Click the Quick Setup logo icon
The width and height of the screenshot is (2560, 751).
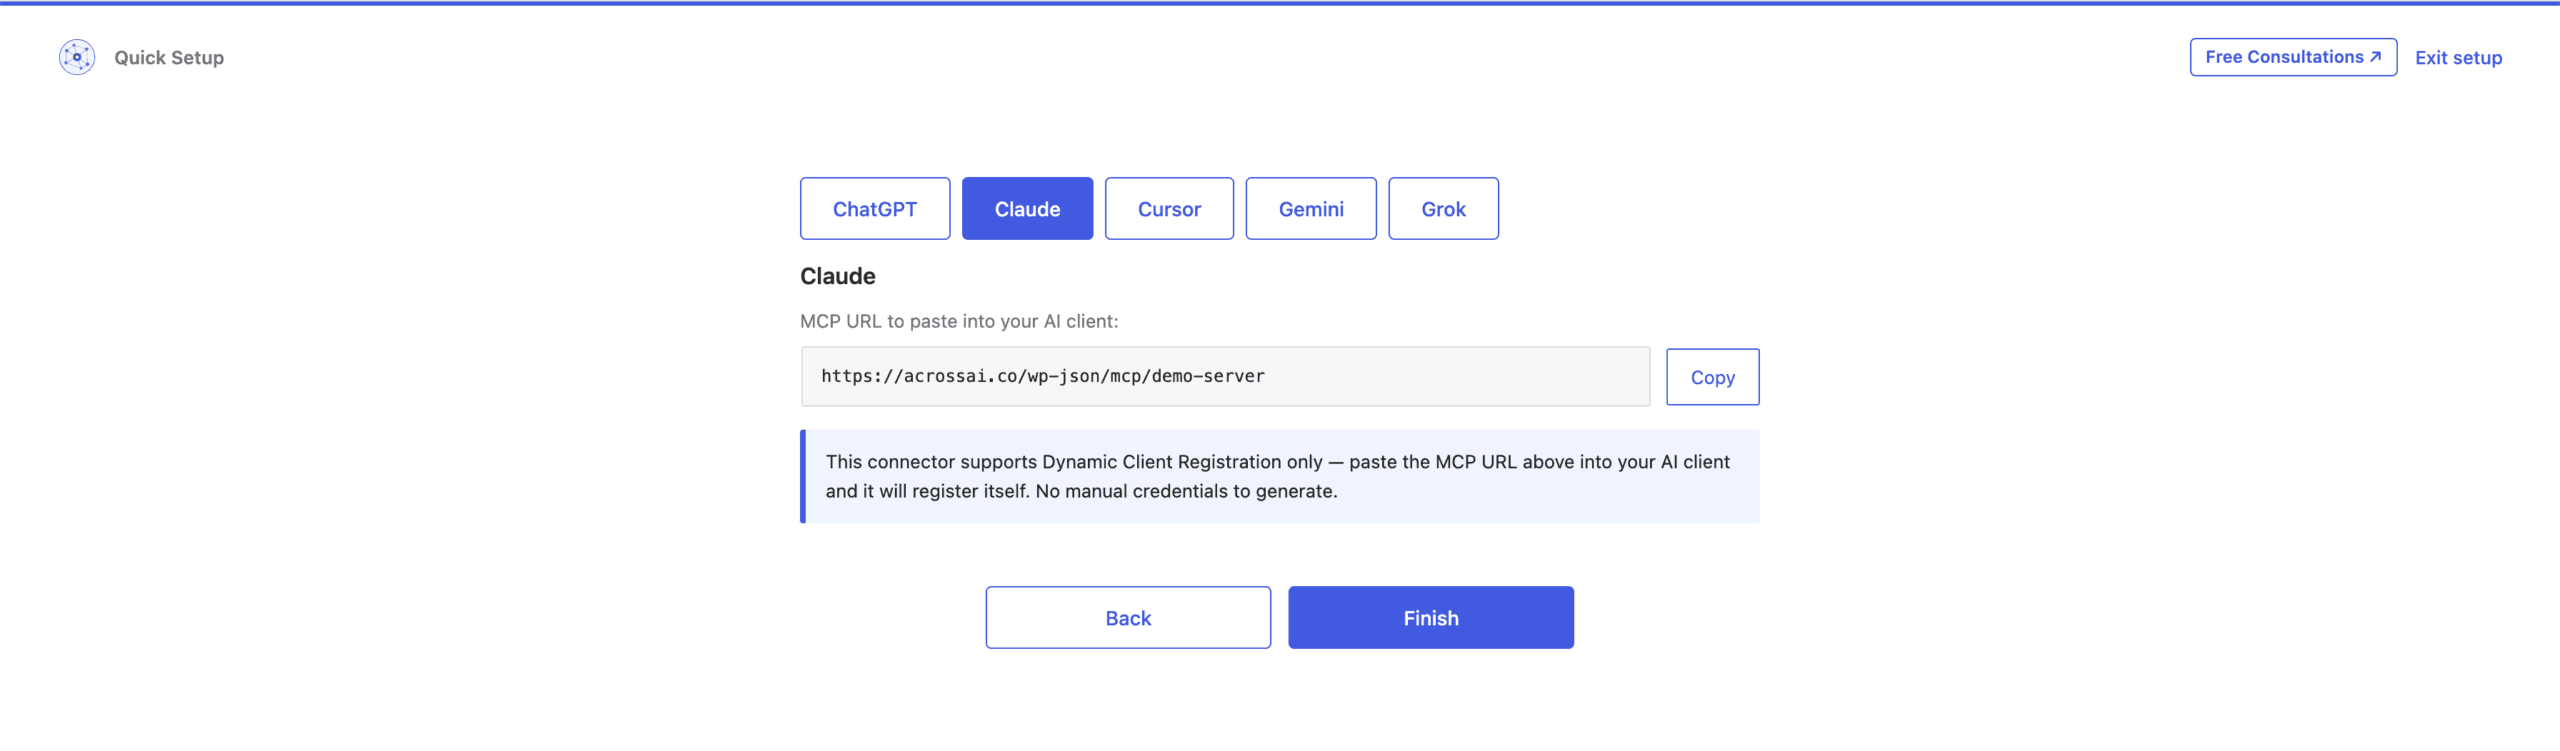click(x=77, y=57)
